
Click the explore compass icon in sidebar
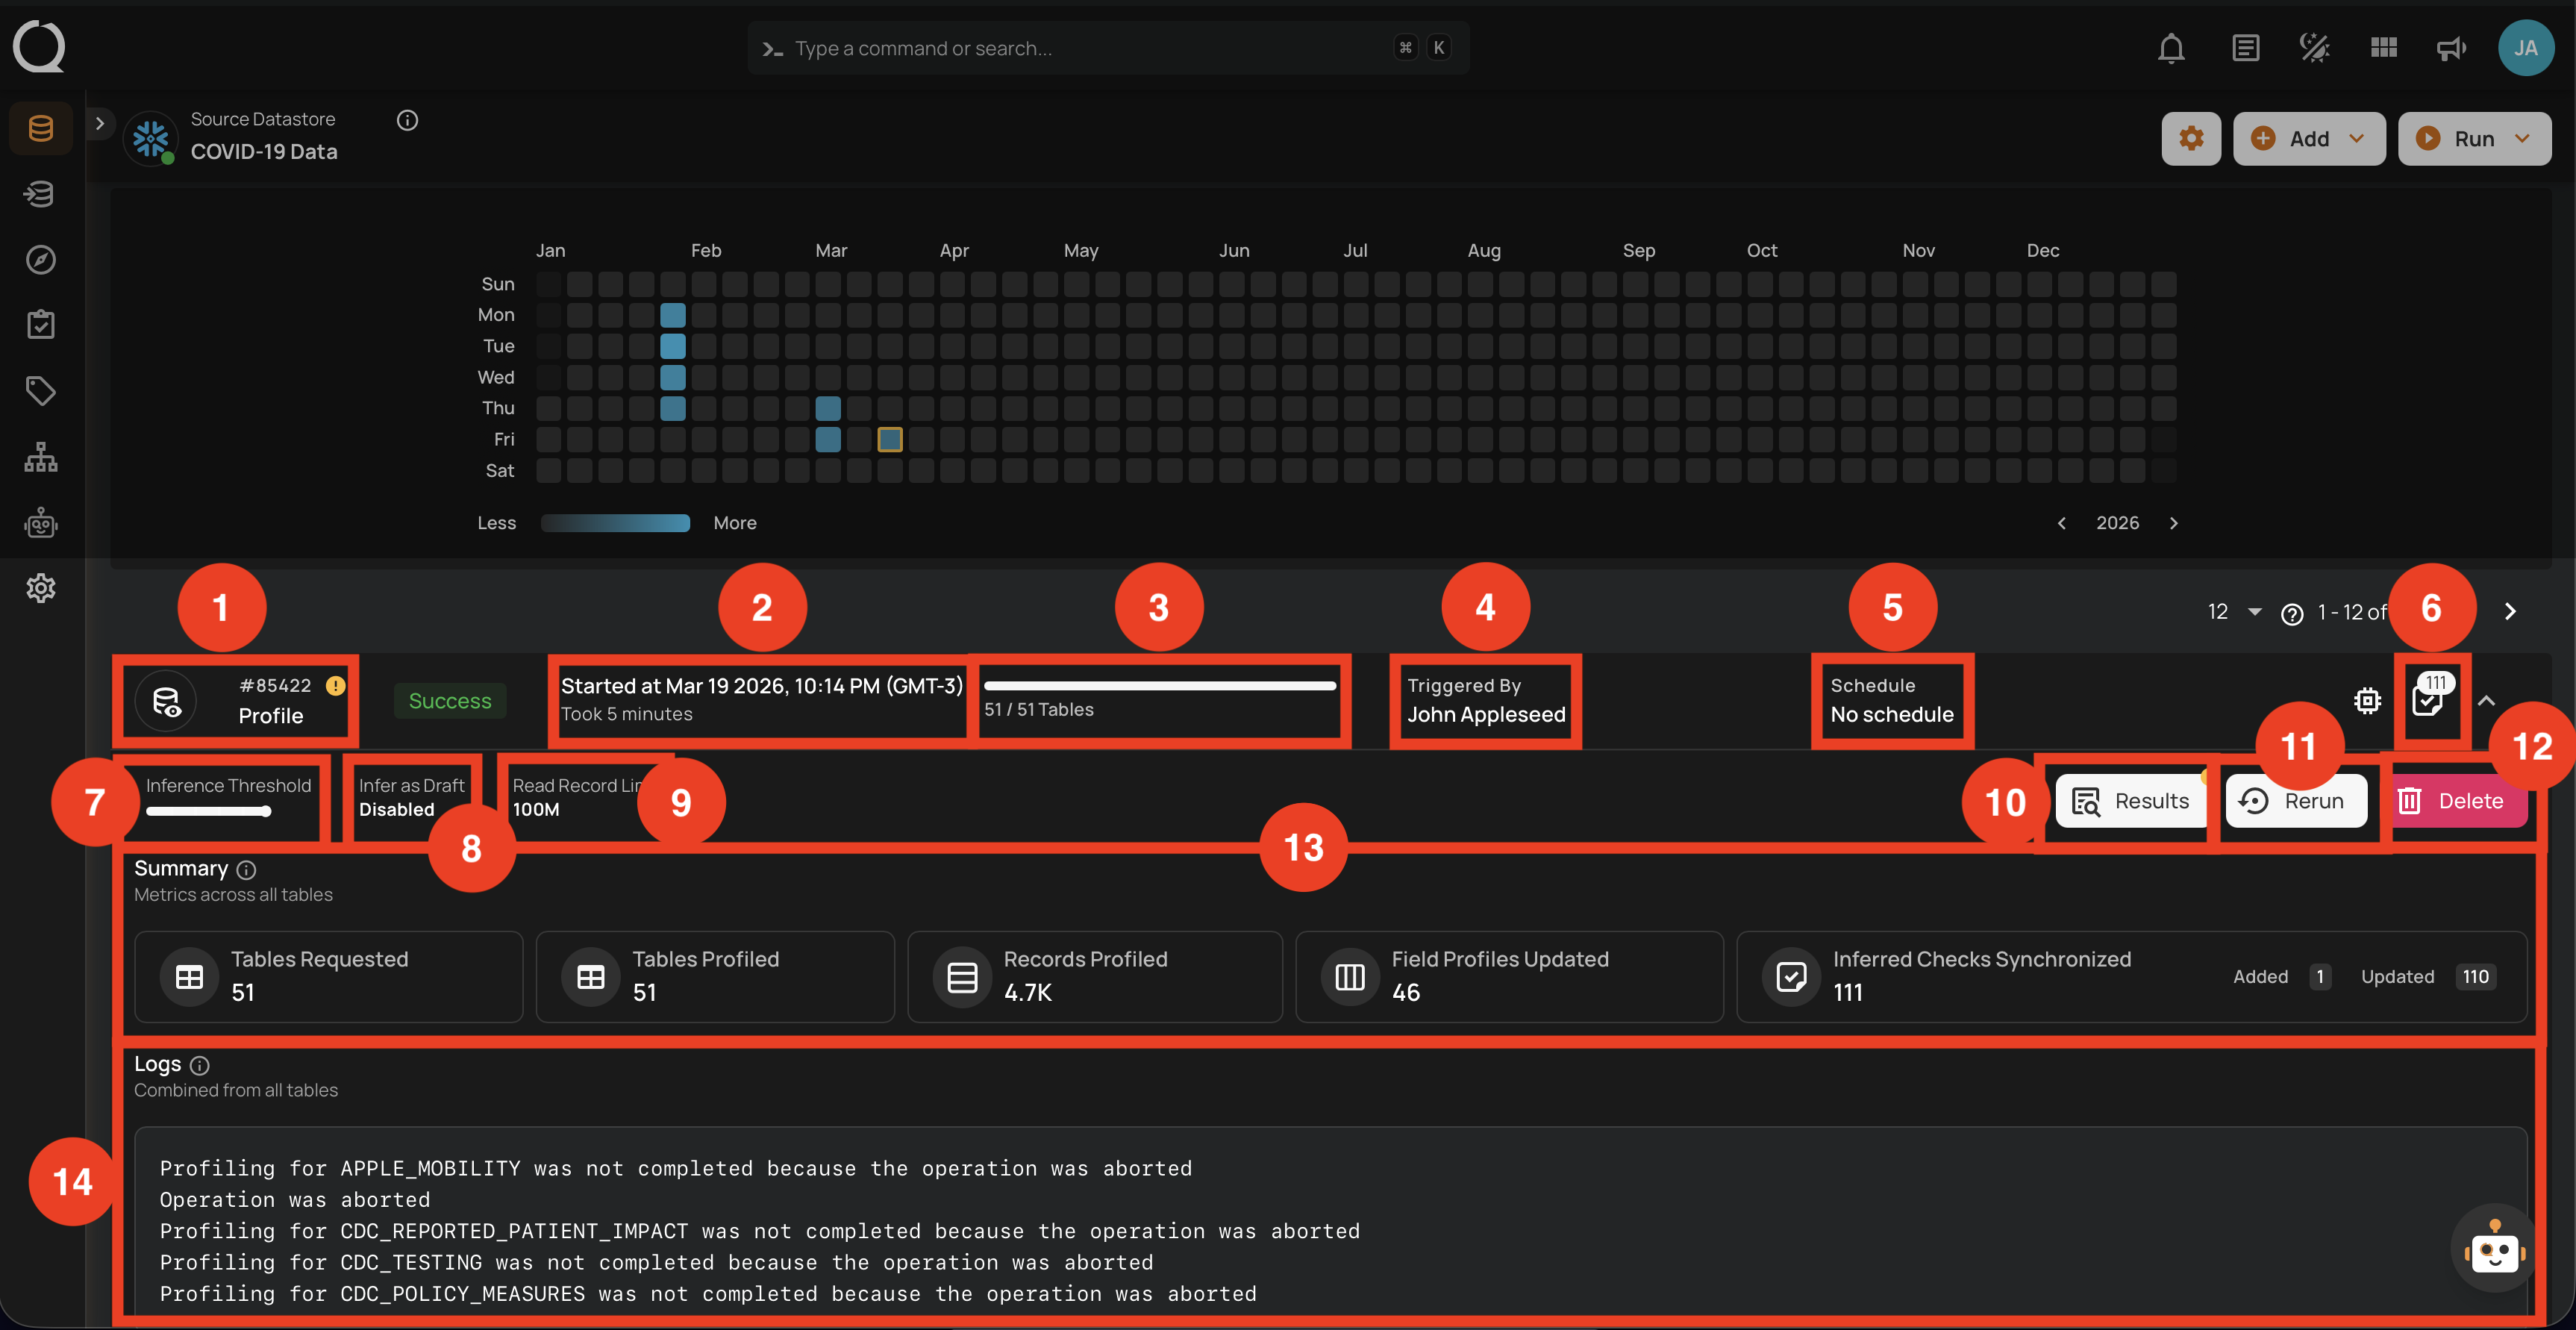point(40,260)
